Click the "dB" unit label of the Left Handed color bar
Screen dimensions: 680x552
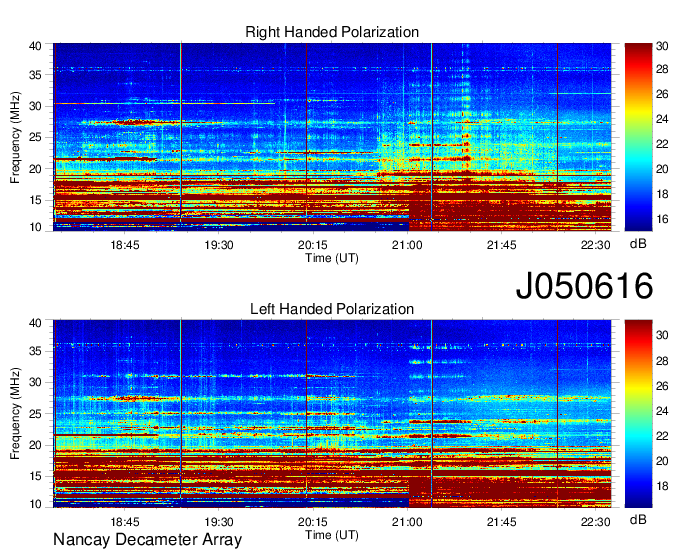[x=638, y=519]
